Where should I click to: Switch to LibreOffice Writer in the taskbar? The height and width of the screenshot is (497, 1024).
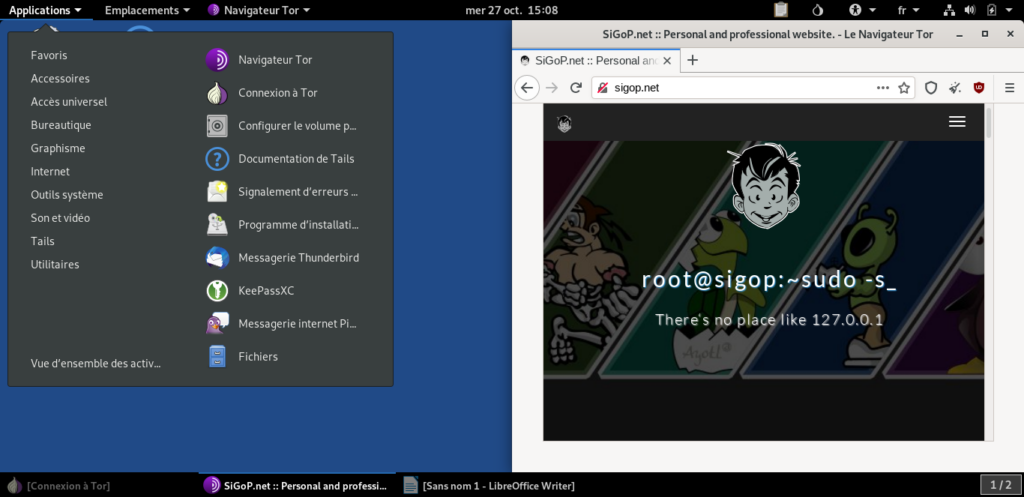tap(490, 486)
